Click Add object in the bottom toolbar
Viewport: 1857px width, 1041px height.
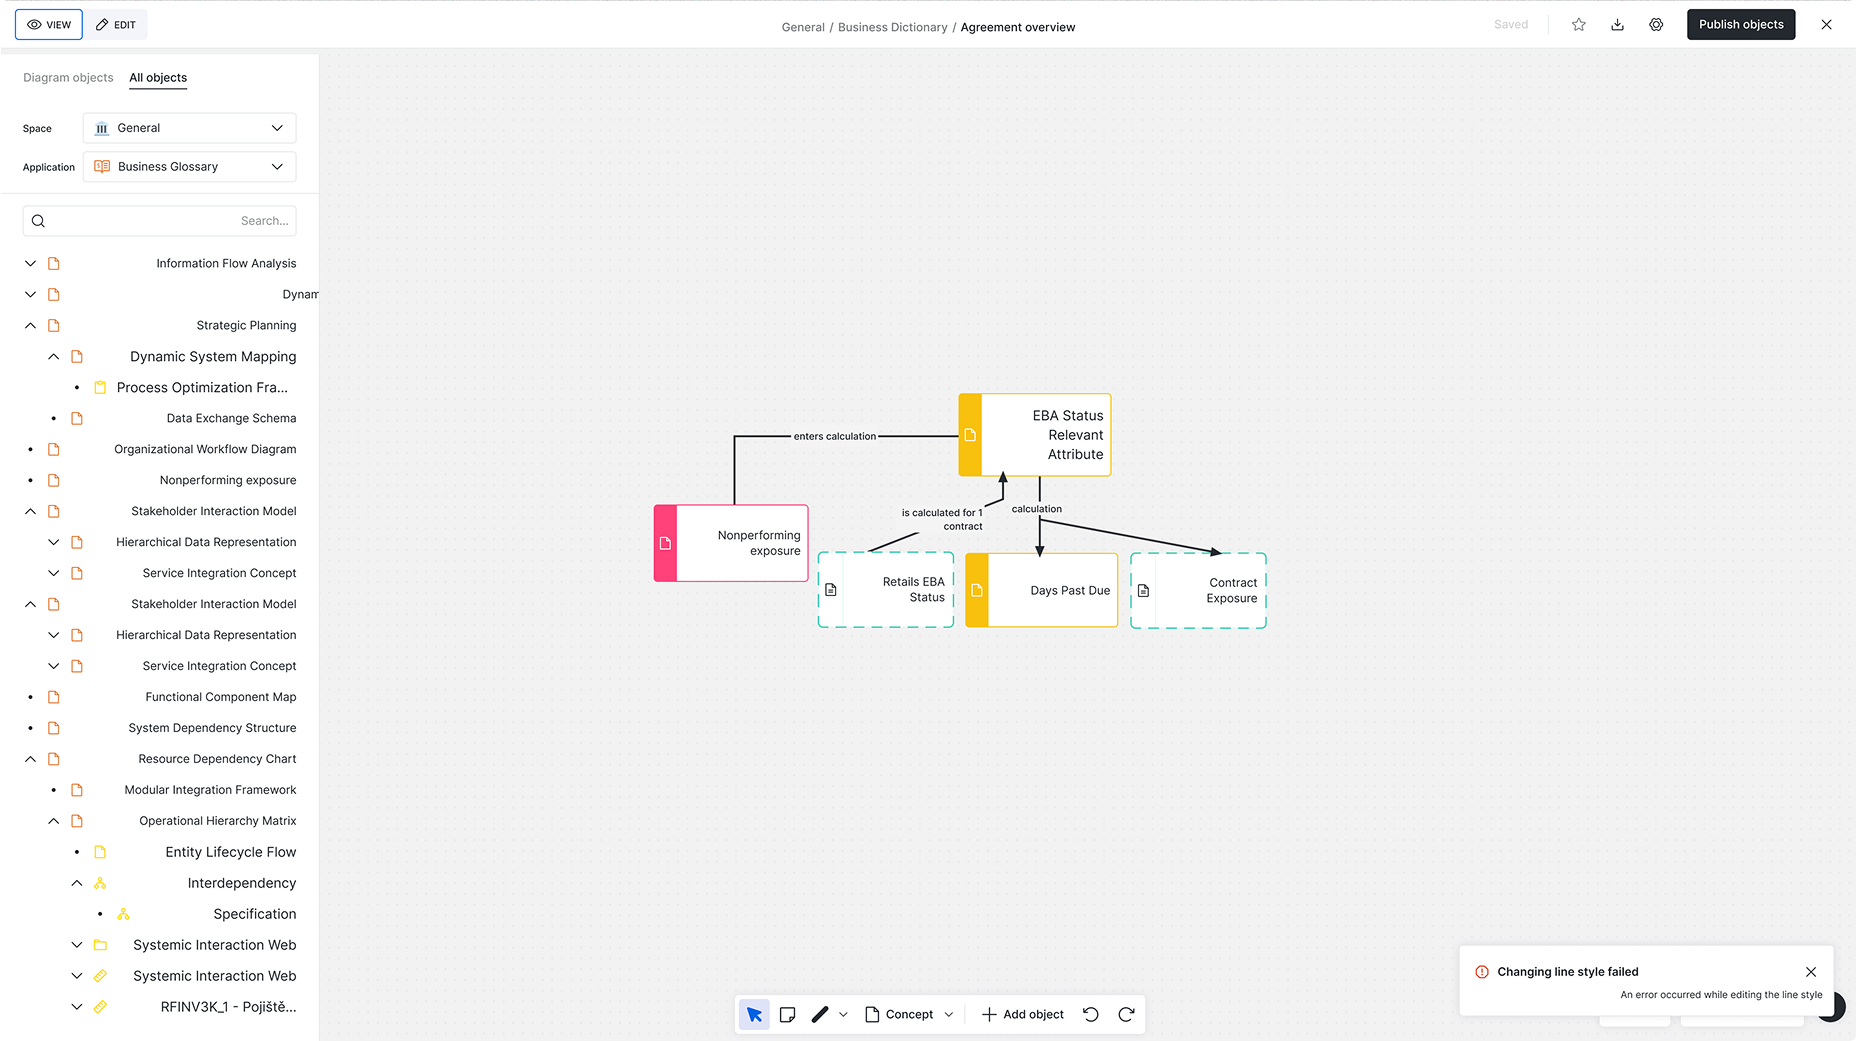click(x=1022, y=1014)
